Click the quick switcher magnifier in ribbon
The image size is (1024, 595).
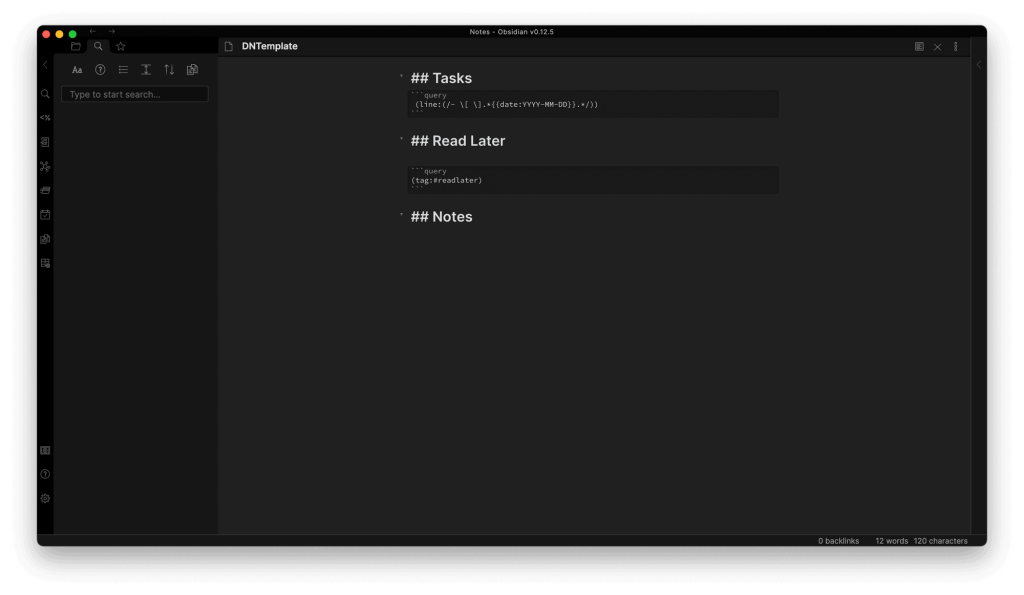(45, 94)
